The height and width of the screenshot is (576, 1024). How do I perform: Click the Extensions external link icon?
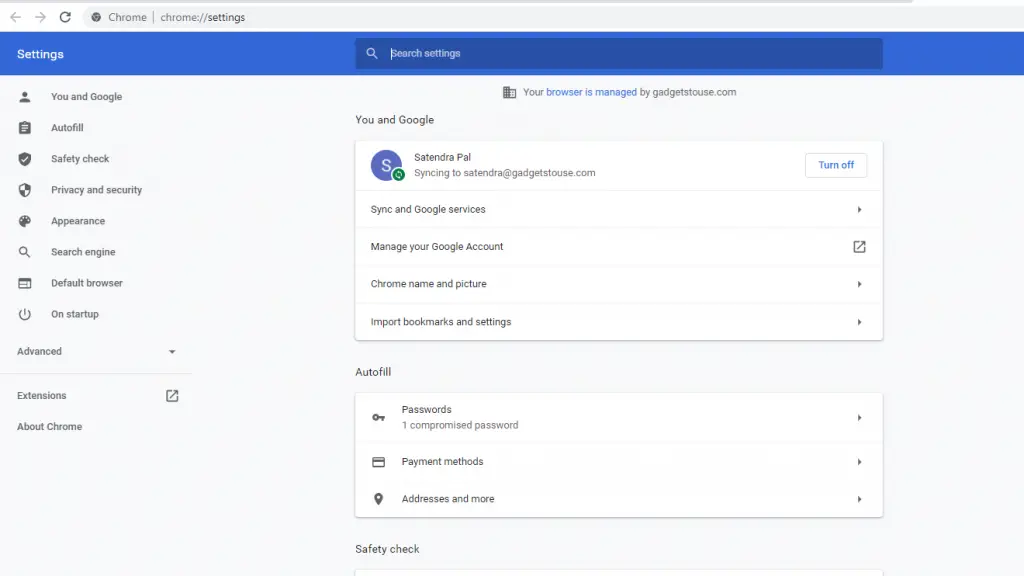172,396
